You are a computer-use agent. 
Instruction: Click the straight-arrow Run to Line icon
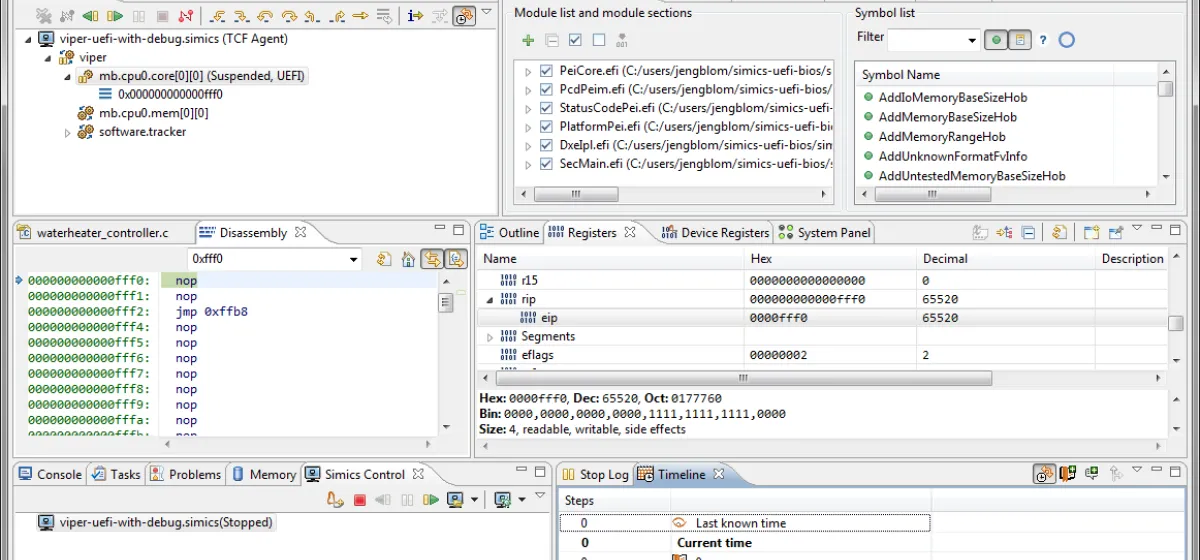click(x=360, y=16)
